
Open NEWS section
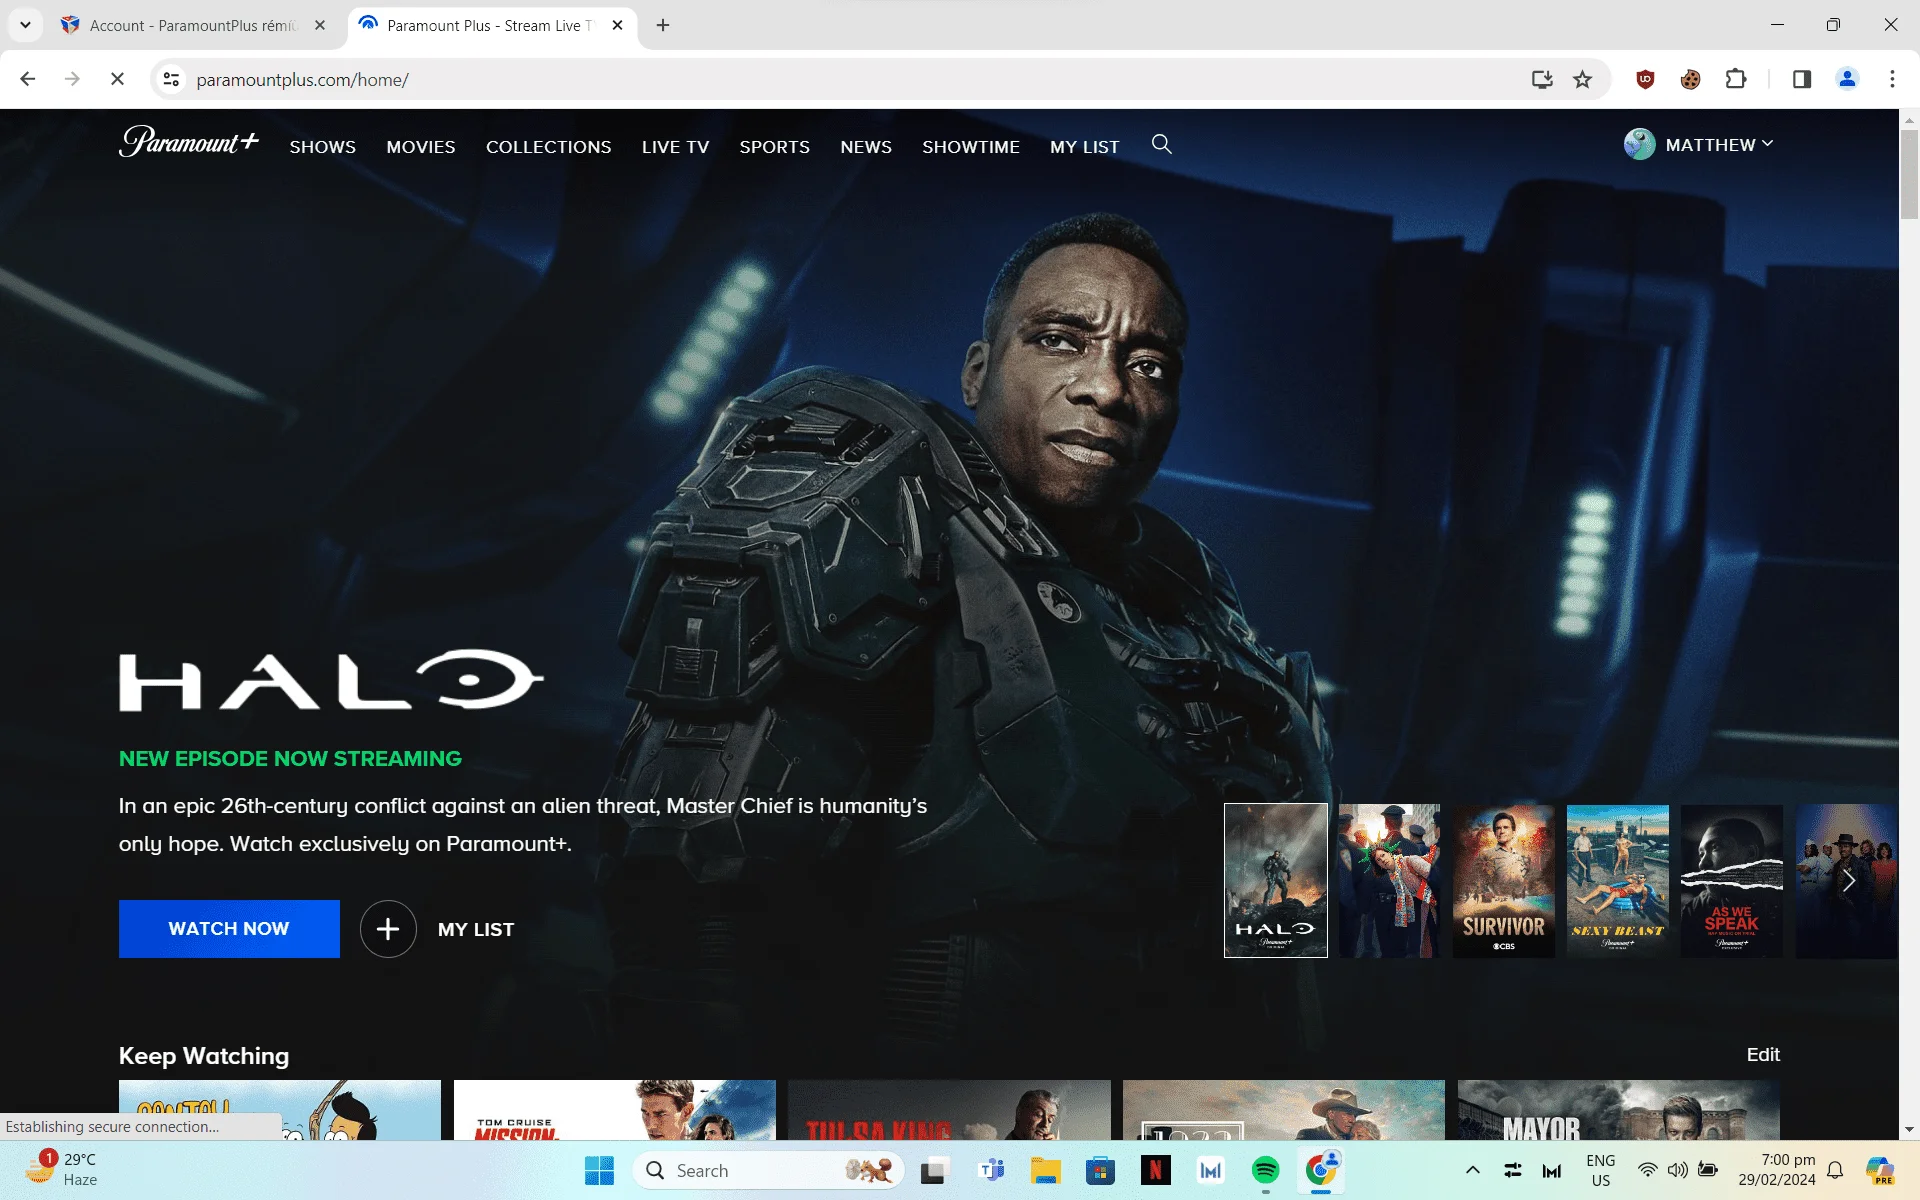tap(866, 147)
